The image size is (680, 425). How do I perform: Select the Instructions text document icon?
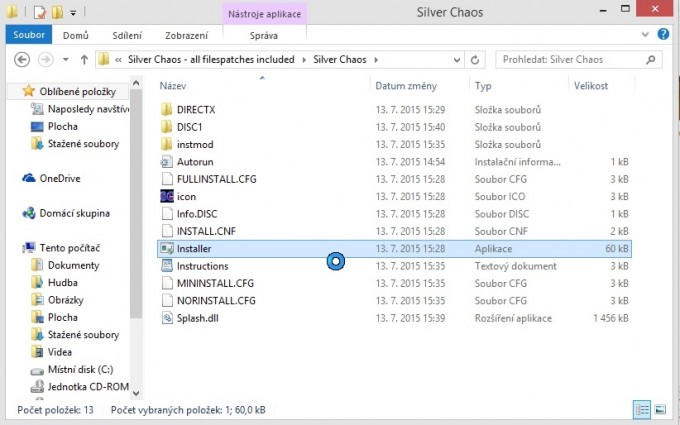tap(167, 266)
